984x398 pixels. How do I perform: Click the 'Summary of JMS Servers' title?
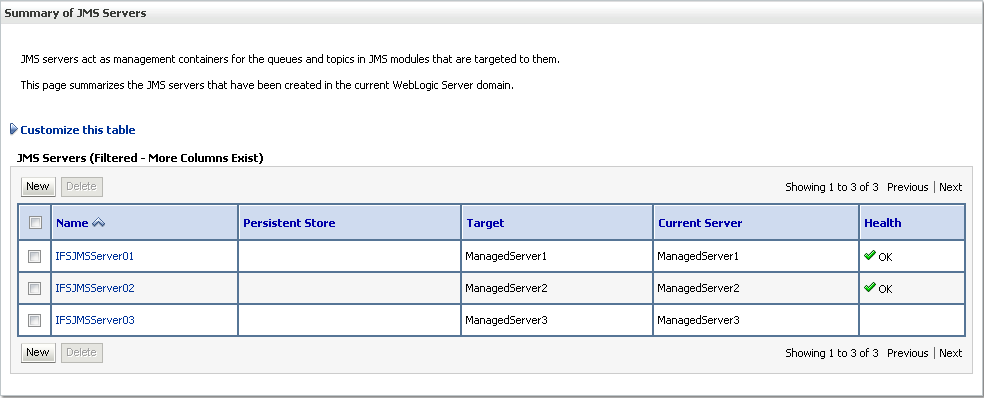coord(75,13)
